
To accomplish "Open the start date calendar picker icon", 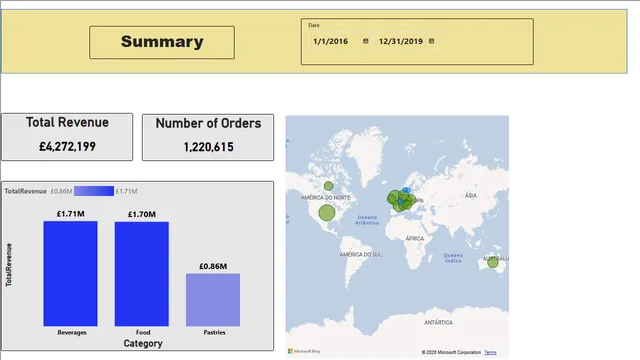I will (x=366, y=41).
